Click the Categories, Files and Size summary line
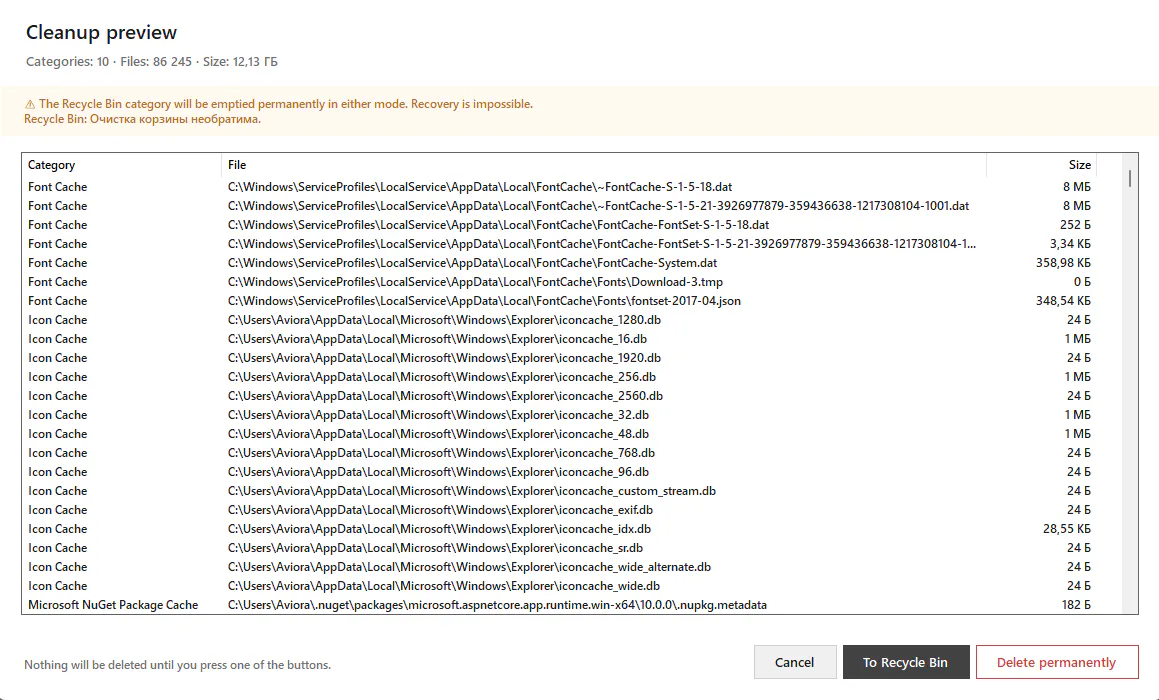The height and width of the screenshot is (700, 1159). coord(152,61)
